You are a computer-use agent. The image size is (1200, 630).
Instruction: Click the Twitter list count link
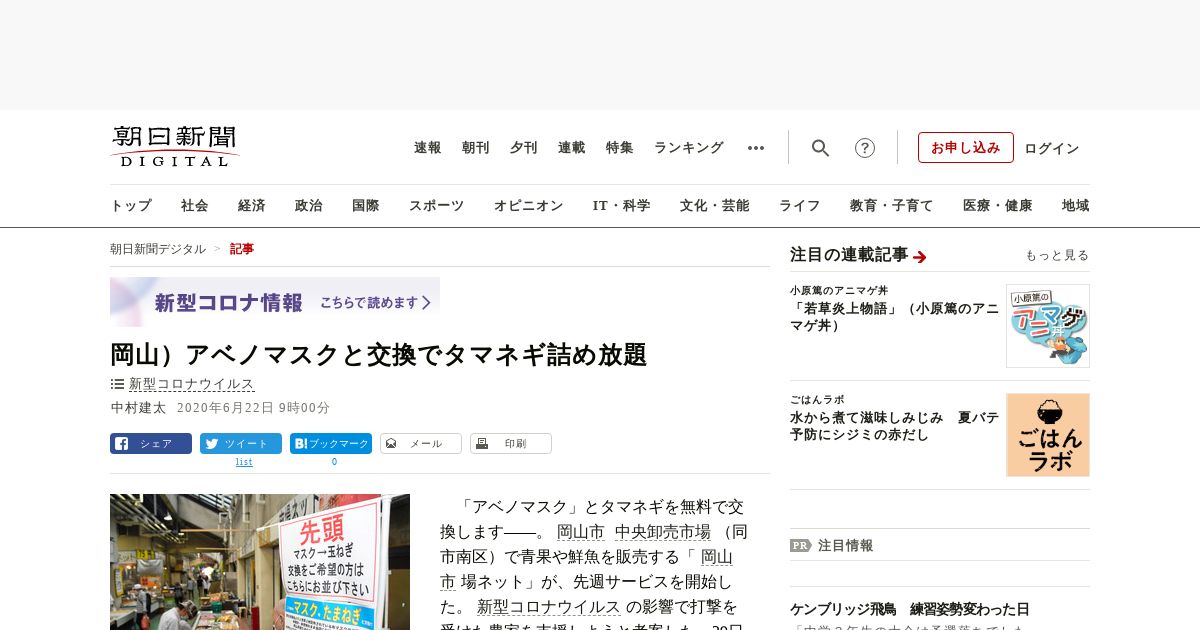(244, 462)
